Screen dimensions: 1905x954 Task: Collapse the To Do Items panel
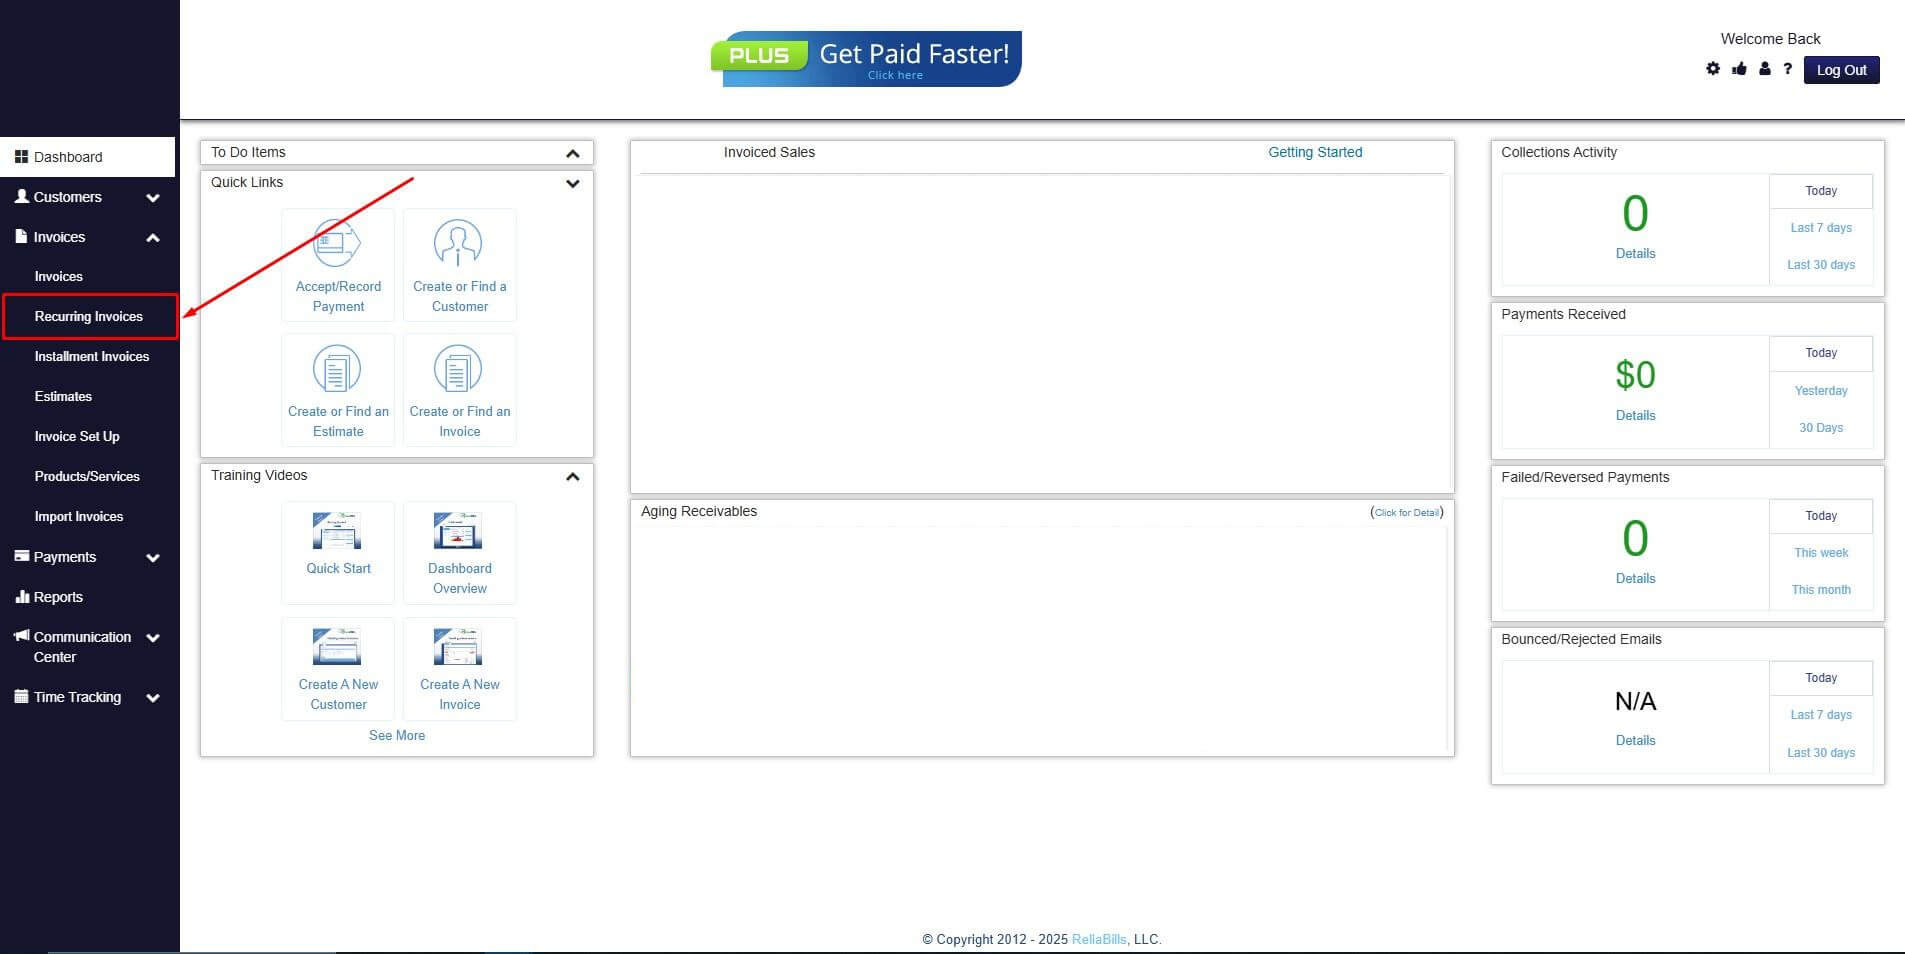572,153
